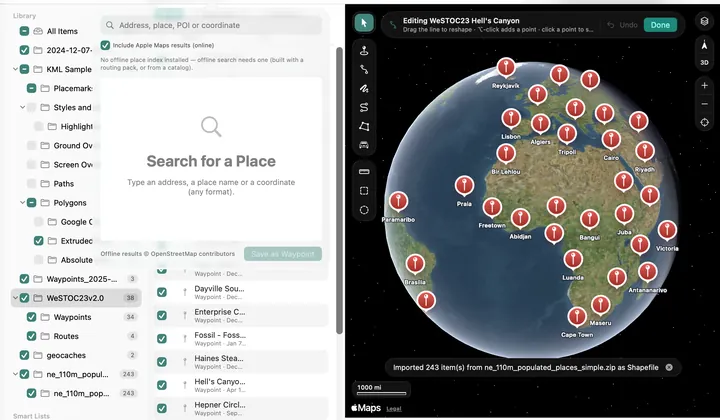Toggle the 3D map view
The height and width of the screenshot is (420, 720).
click(x=704, y=62)
